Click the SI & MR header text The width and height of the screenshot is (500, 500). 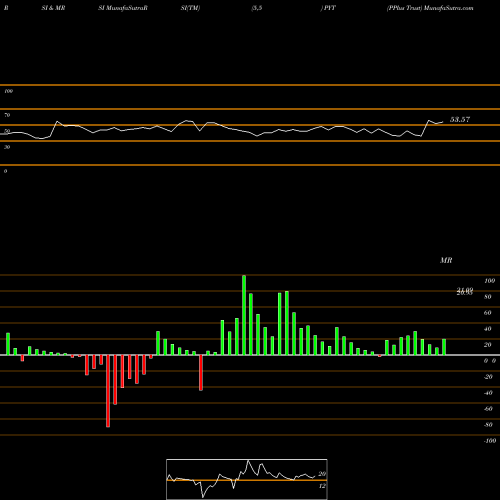coord(53,8)
